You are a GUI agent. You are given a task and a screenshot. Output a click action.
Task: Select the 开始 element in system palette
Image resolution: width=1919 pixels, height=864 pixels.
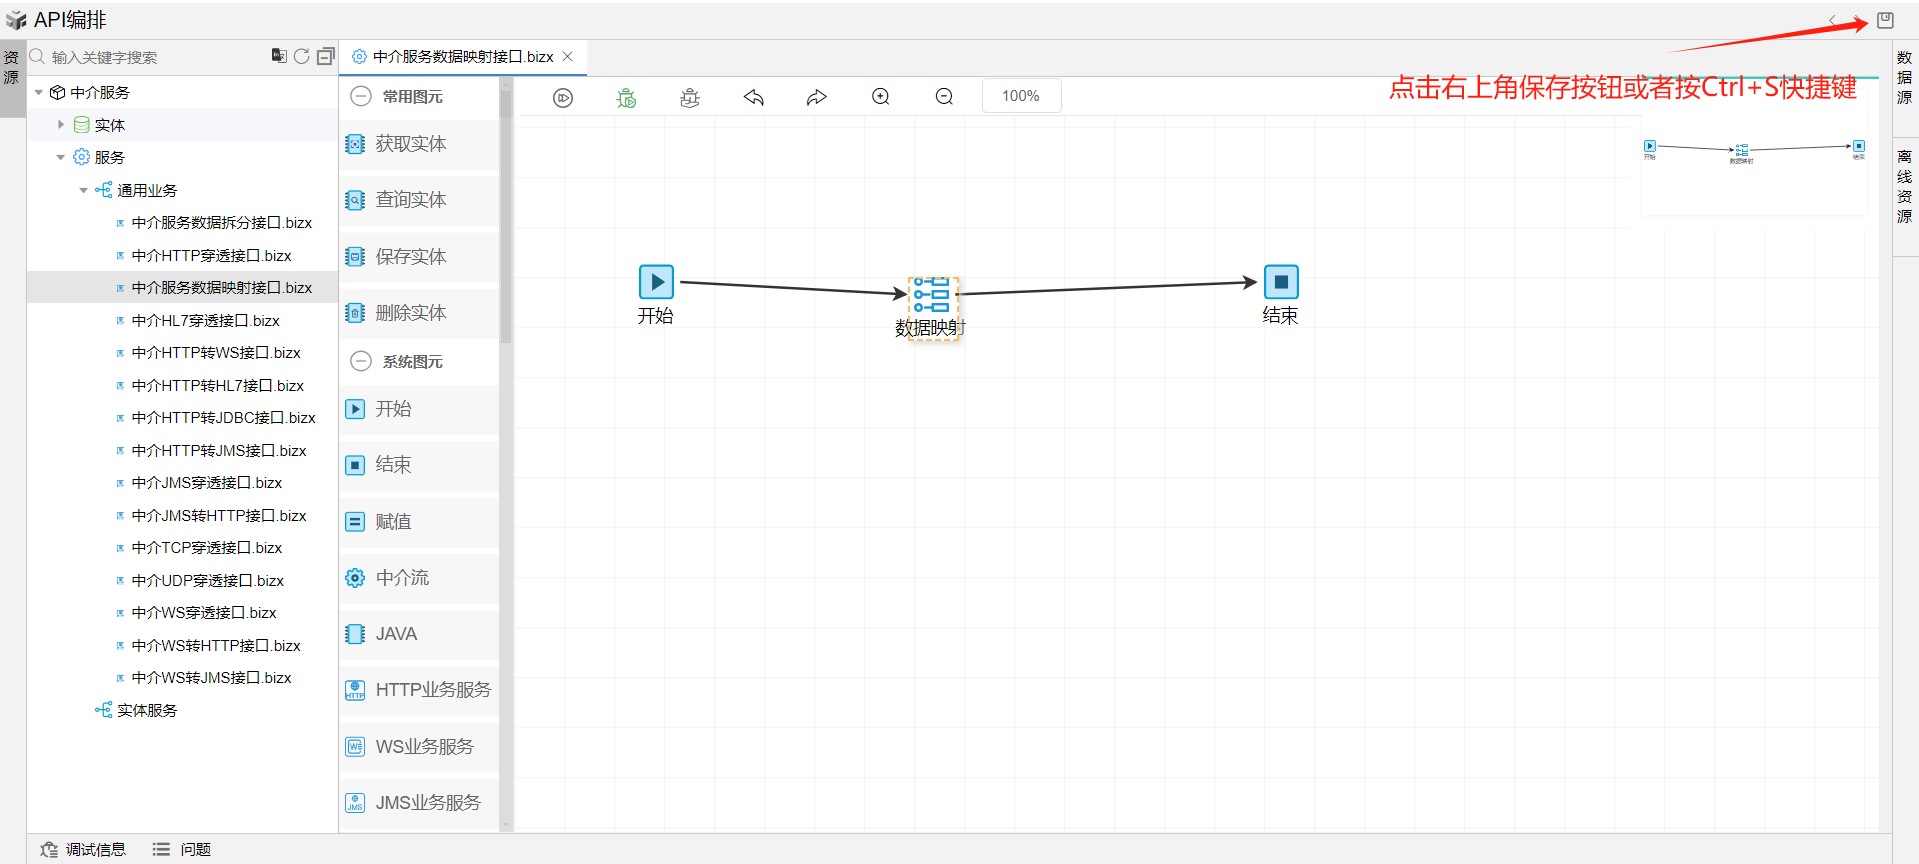pos(419,409)
